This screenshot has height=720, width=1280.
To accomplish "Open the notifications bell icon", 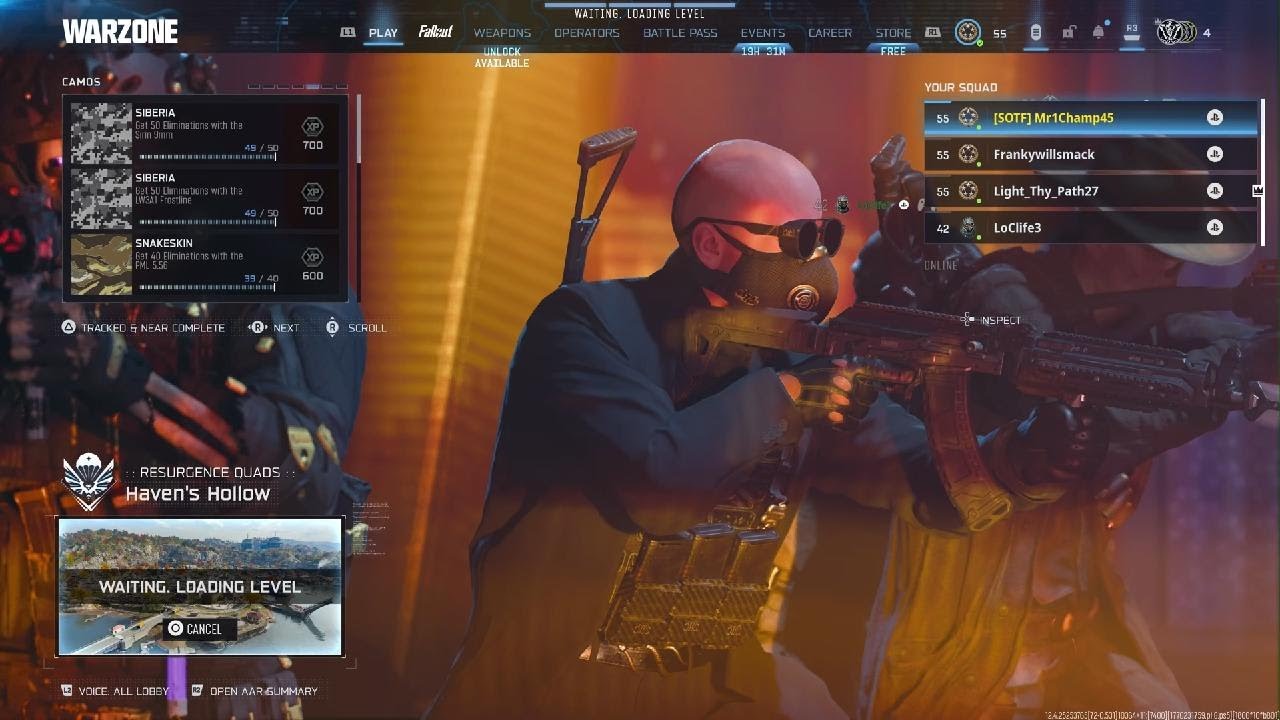I will pyautogui.click(x=1098, y=33).
